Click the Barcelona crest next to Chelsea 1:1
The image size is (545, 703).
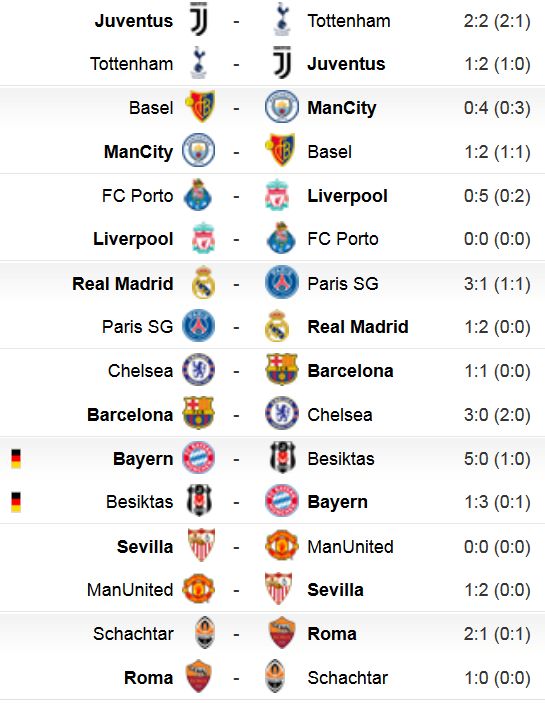pos(281,370)
